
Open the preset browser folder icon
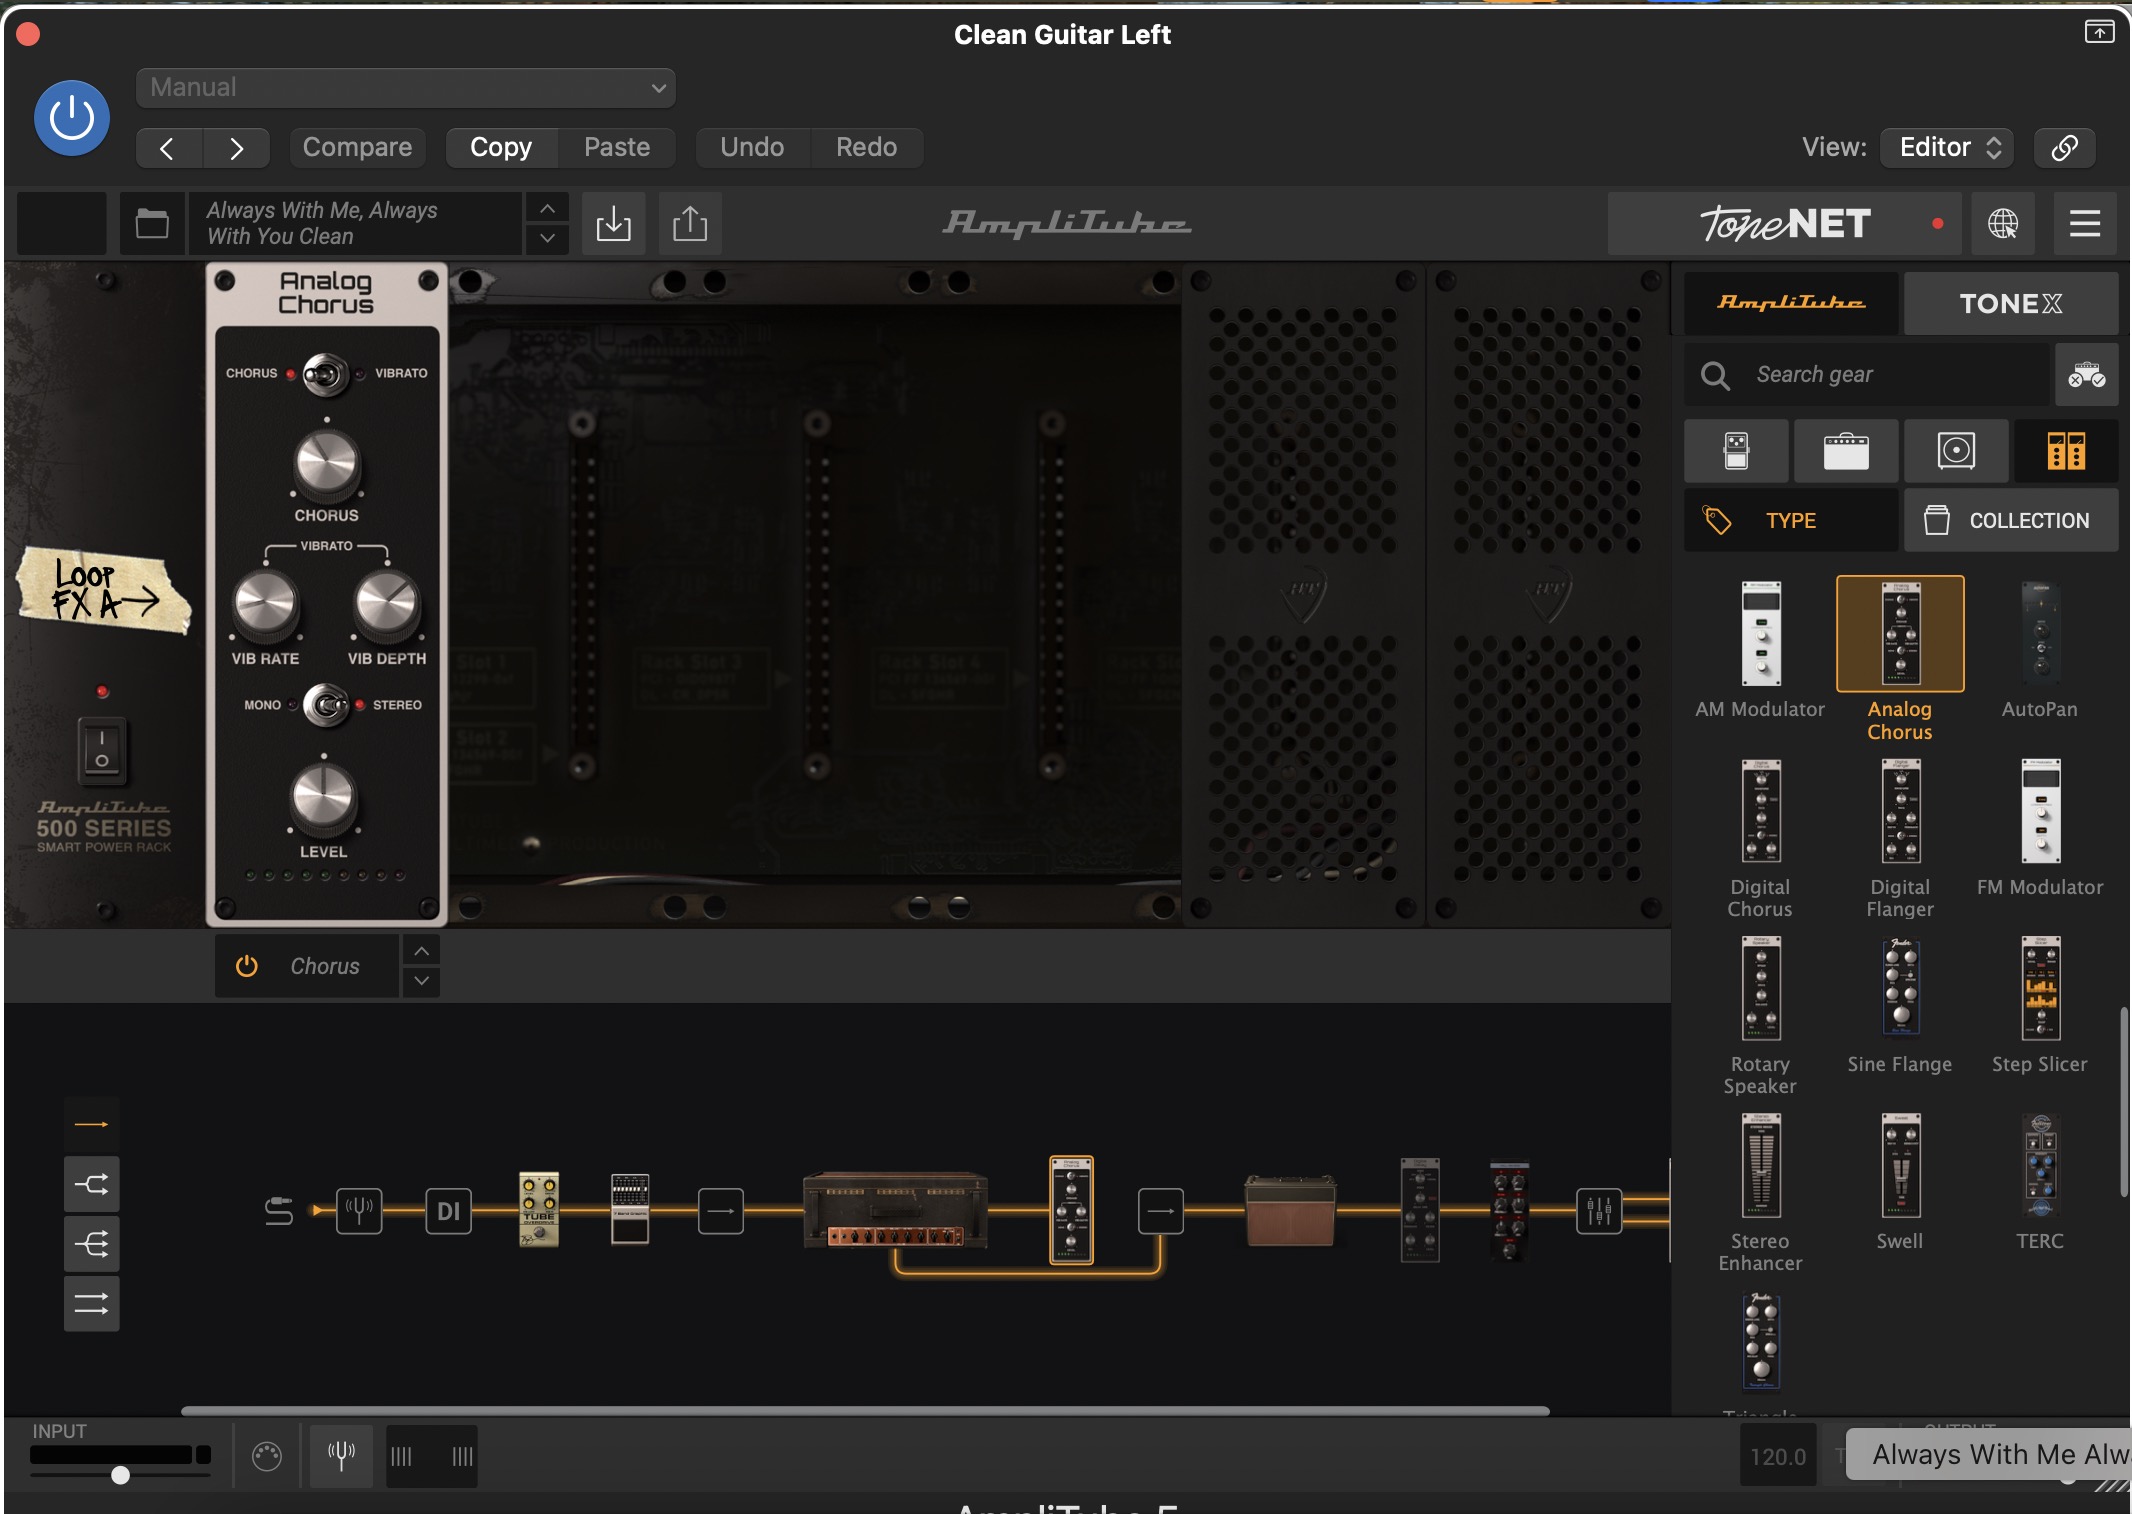click(152, 223)
